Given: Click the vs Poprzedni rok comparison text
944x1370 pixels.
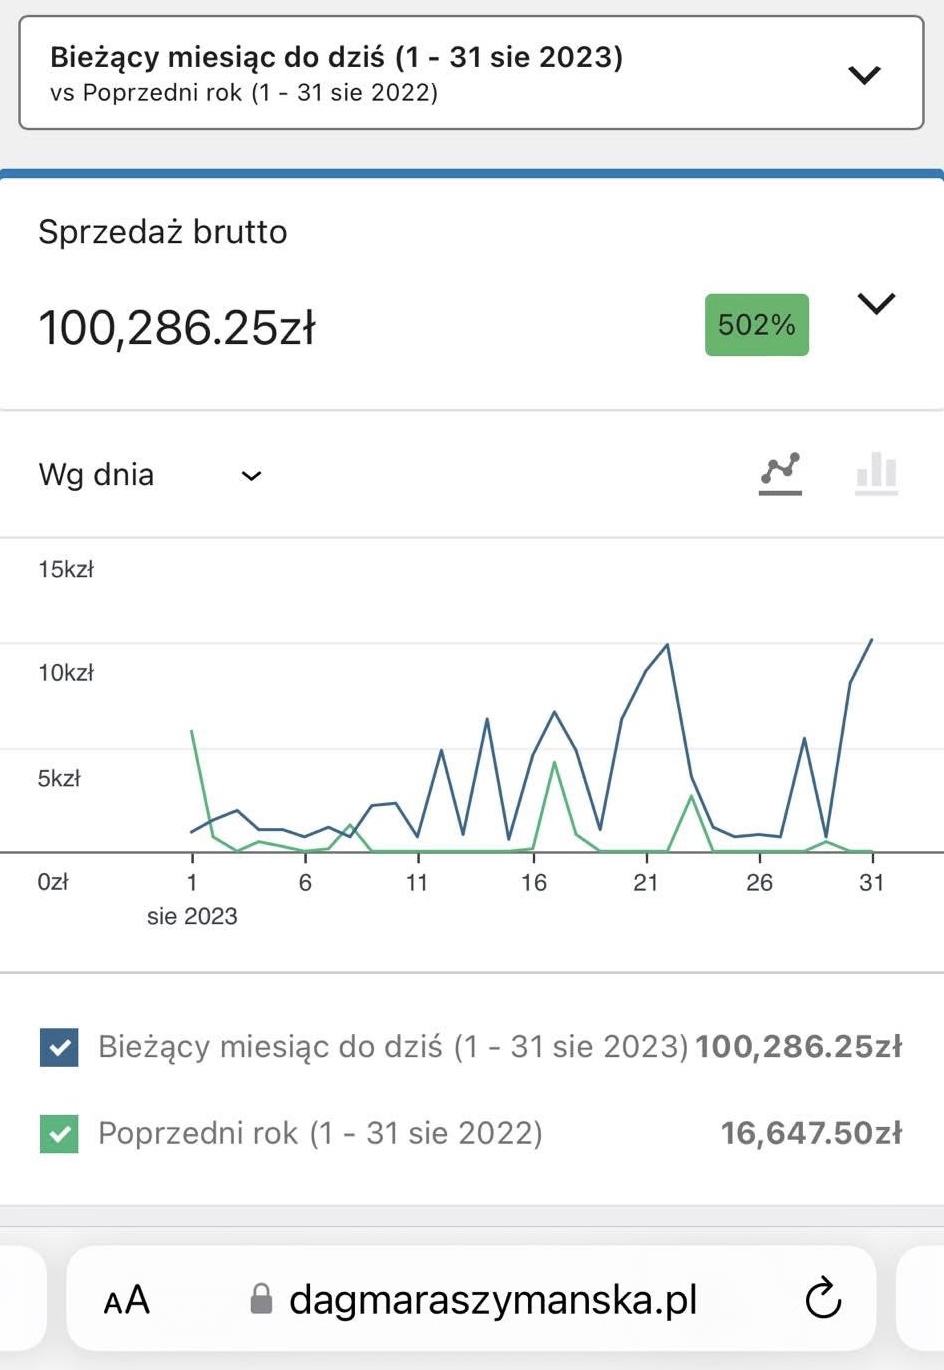Looking at the screenshot, I should tap(244, 93).
